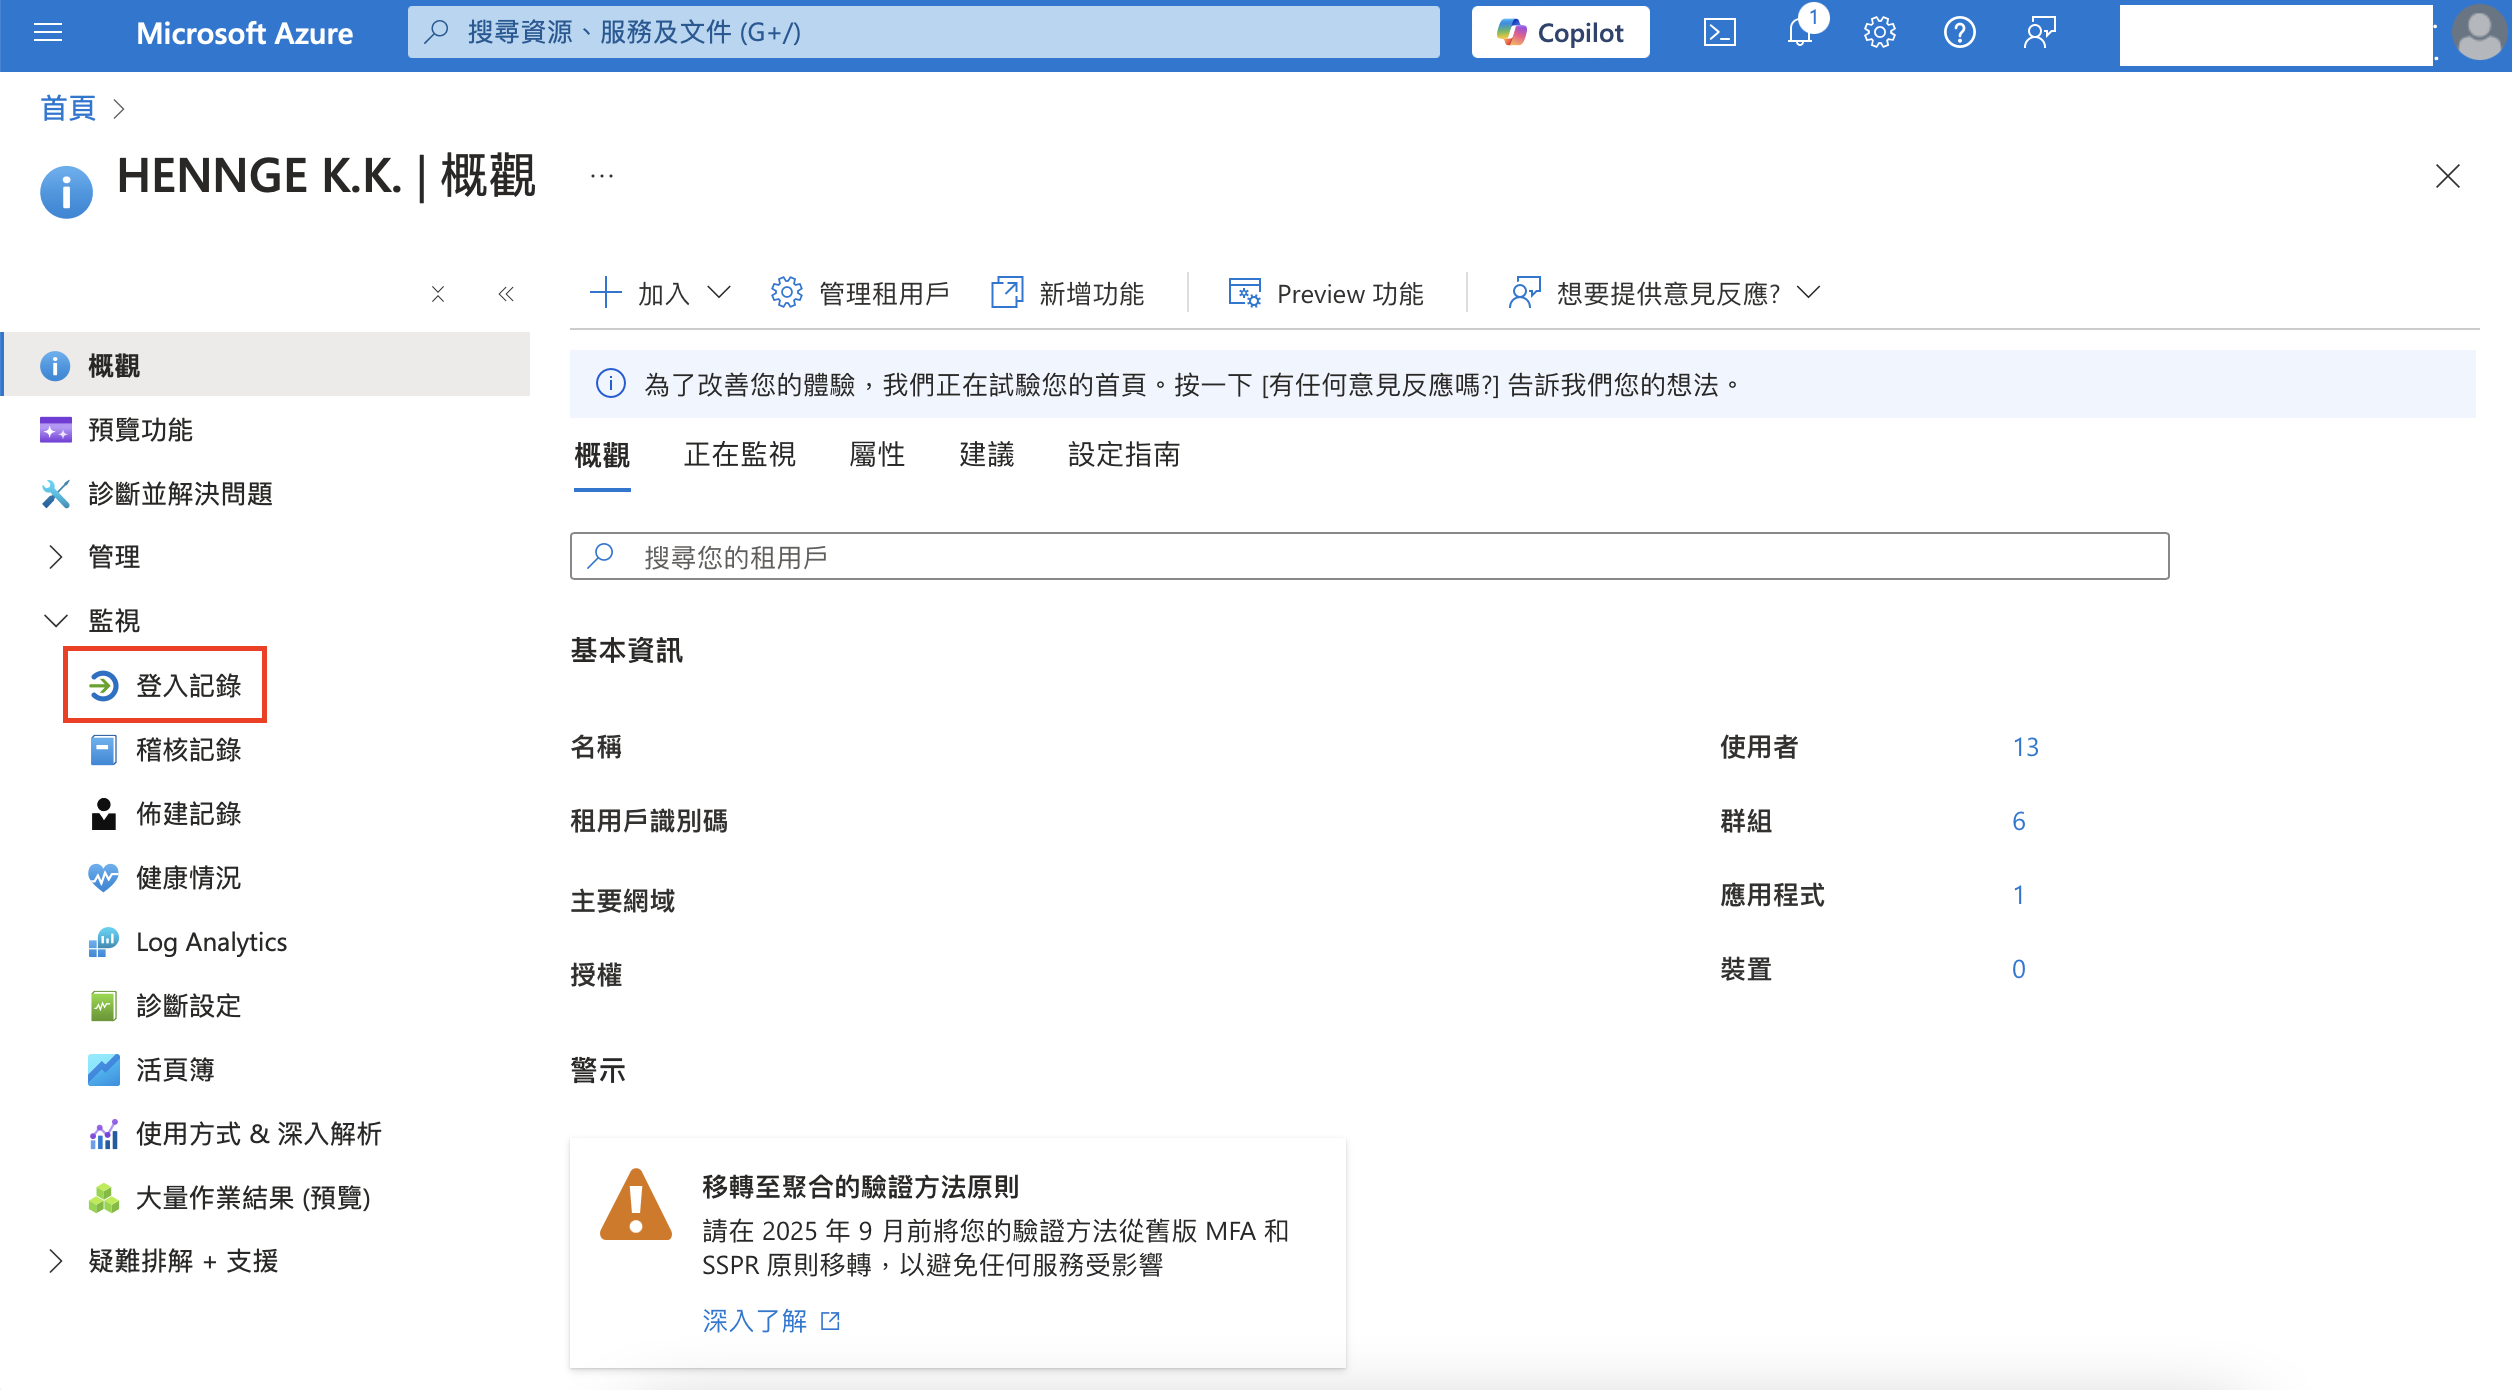Open 活頁簿 workbooks icon
The image size is (2512, 1390).
click(x=103, y=1070)
